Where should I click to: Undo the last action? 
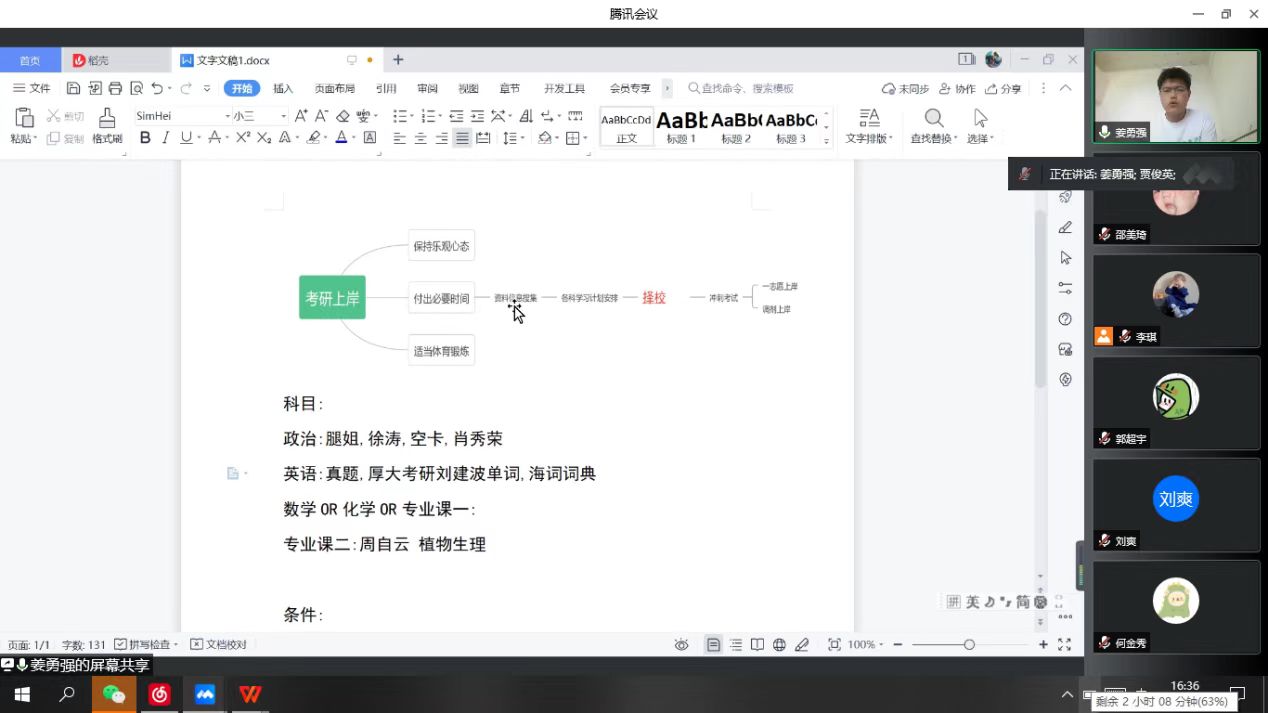click(x=157, y=88)
